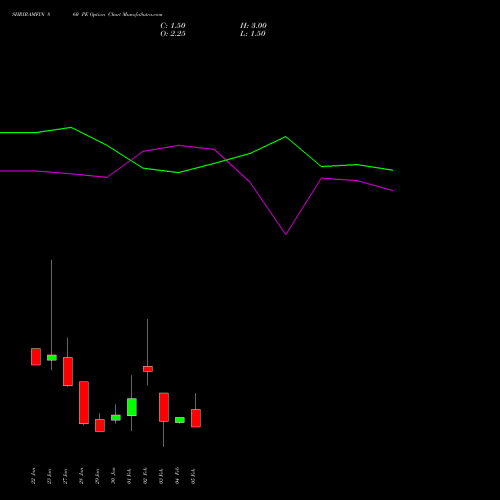Click the green candlestick above 23 Jan
Image resolution: width=500 pixels, height=500 pixels.
click(x=52, y=358)
